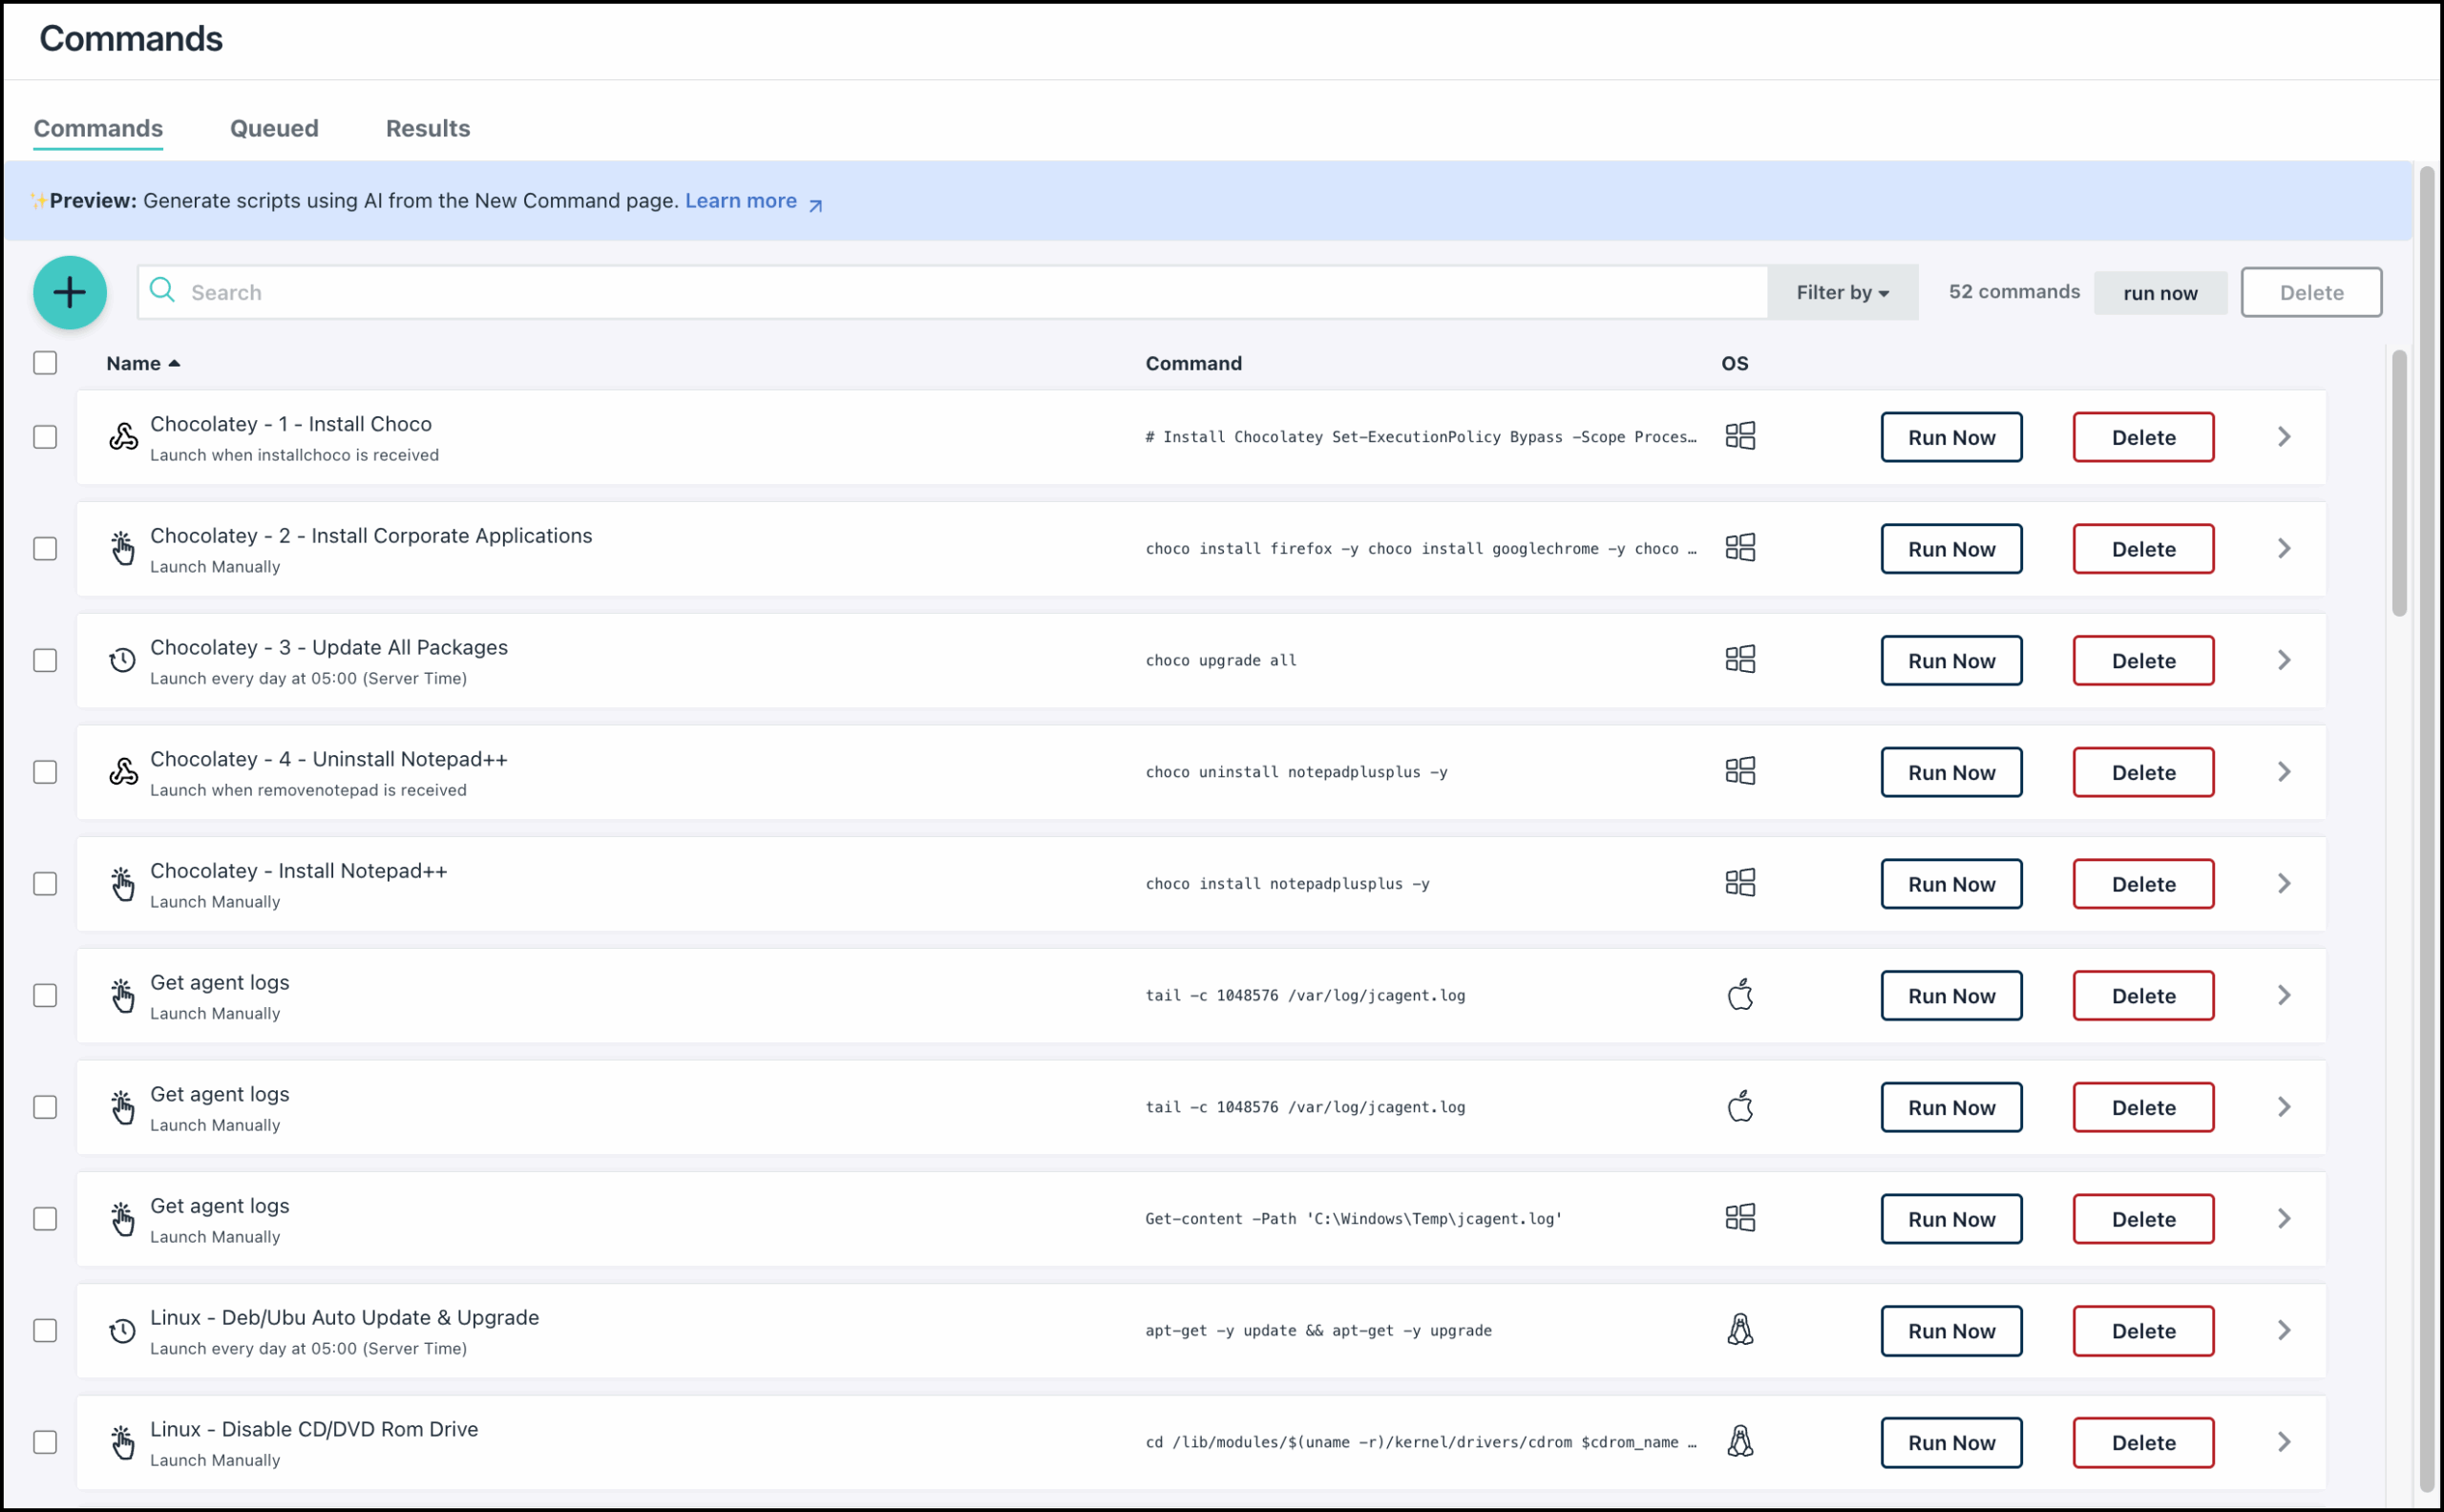
Task: Check the checkbox for Linux - Disable CD/DVD Rom Drive
Action: [x=45, y=1442]
